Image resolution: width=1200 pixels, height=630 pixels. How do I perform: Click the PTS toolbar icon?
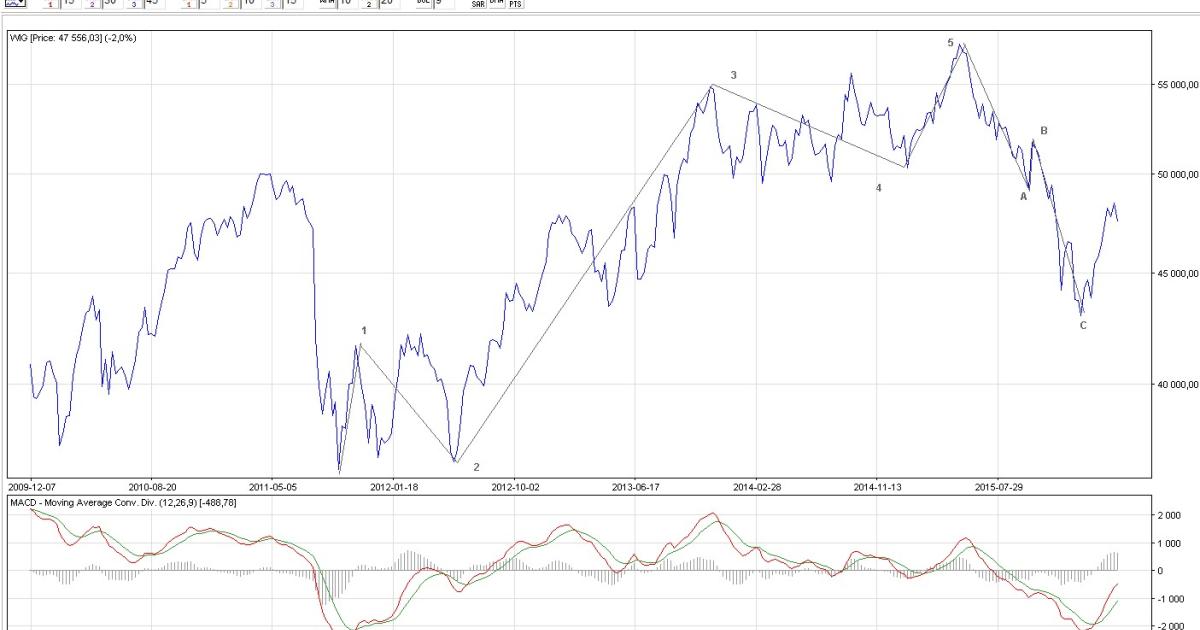(514, 4)
